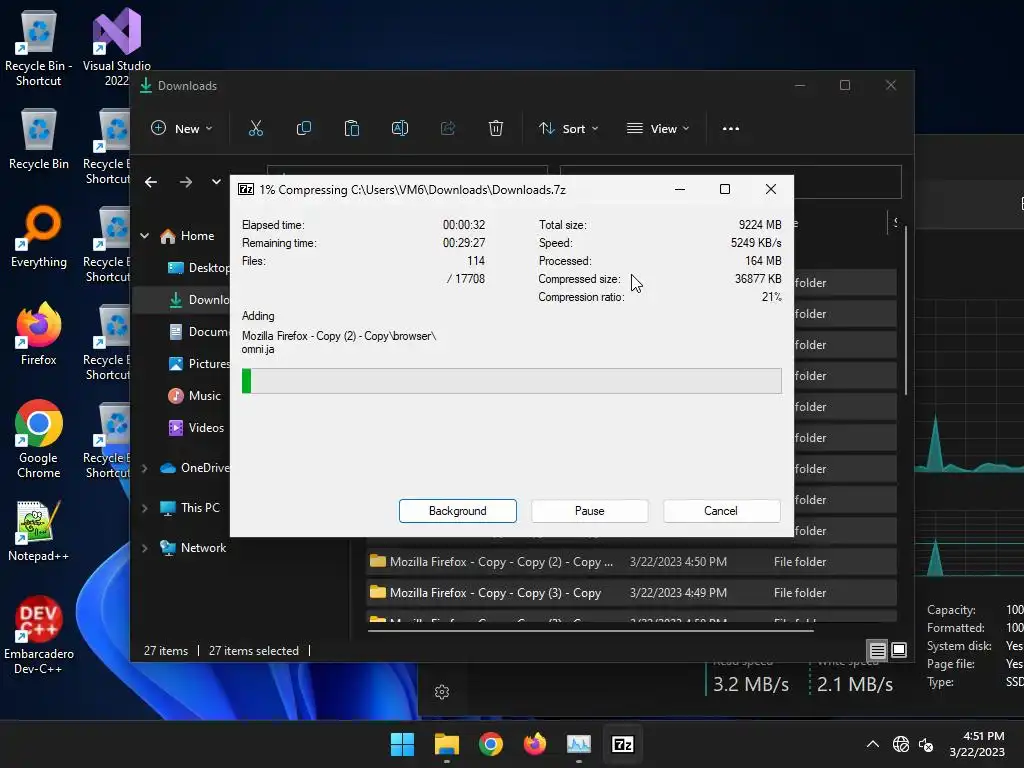Click the Share icon in Explorer toolbar

pyautogui.click(x=448, y=129)
